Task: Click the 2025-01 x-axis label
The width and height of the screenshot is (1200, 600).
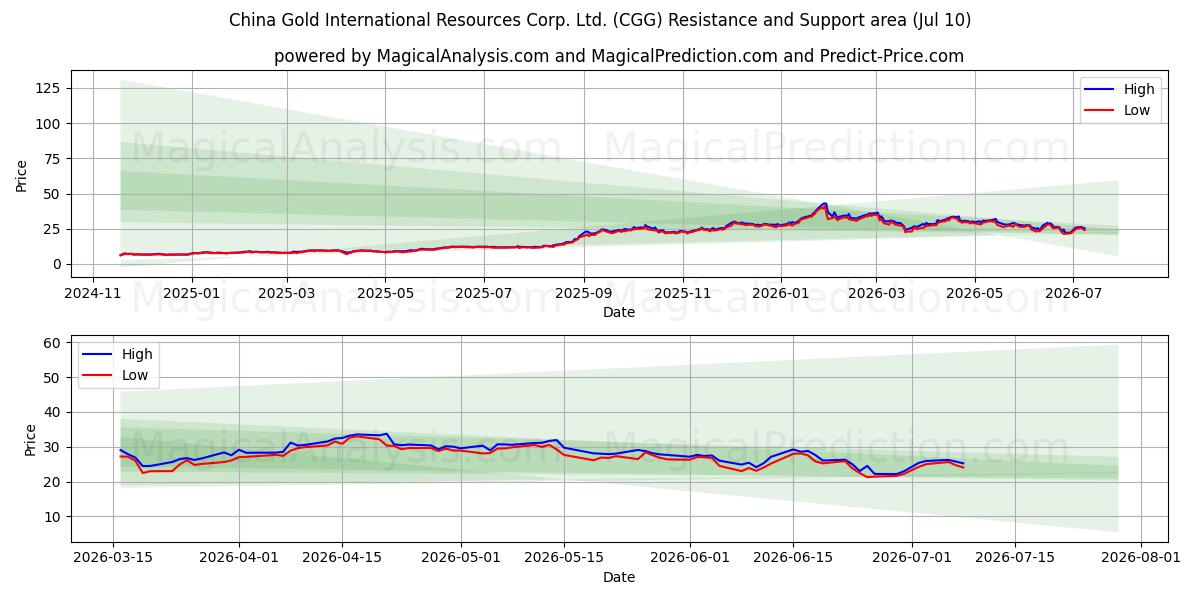Action: click(191, 293)
